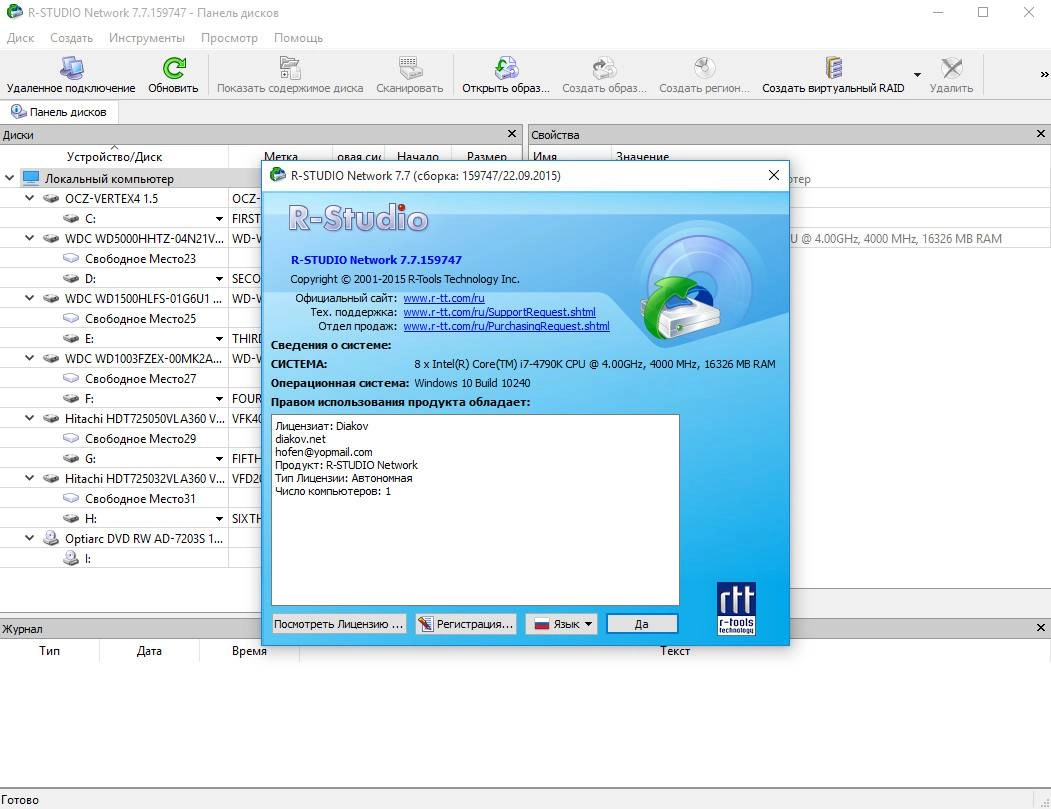This screenshot has height=809, width=1051.
Task: Refresh the disk list with Обновить
Action: pyautogui.click(x=174, y=68)
